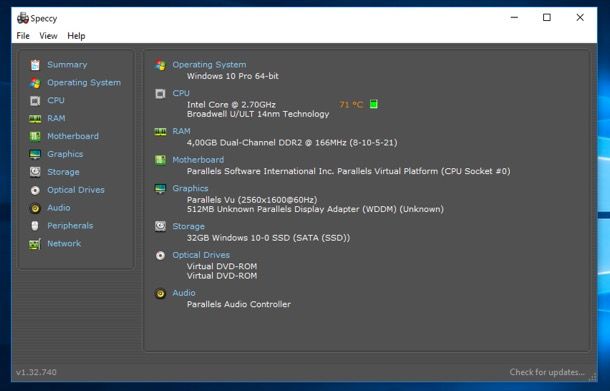Click the Operating System Windows flag sidebar icon
This screenshot has height=391, width=610.
click(x=35, y=83)
